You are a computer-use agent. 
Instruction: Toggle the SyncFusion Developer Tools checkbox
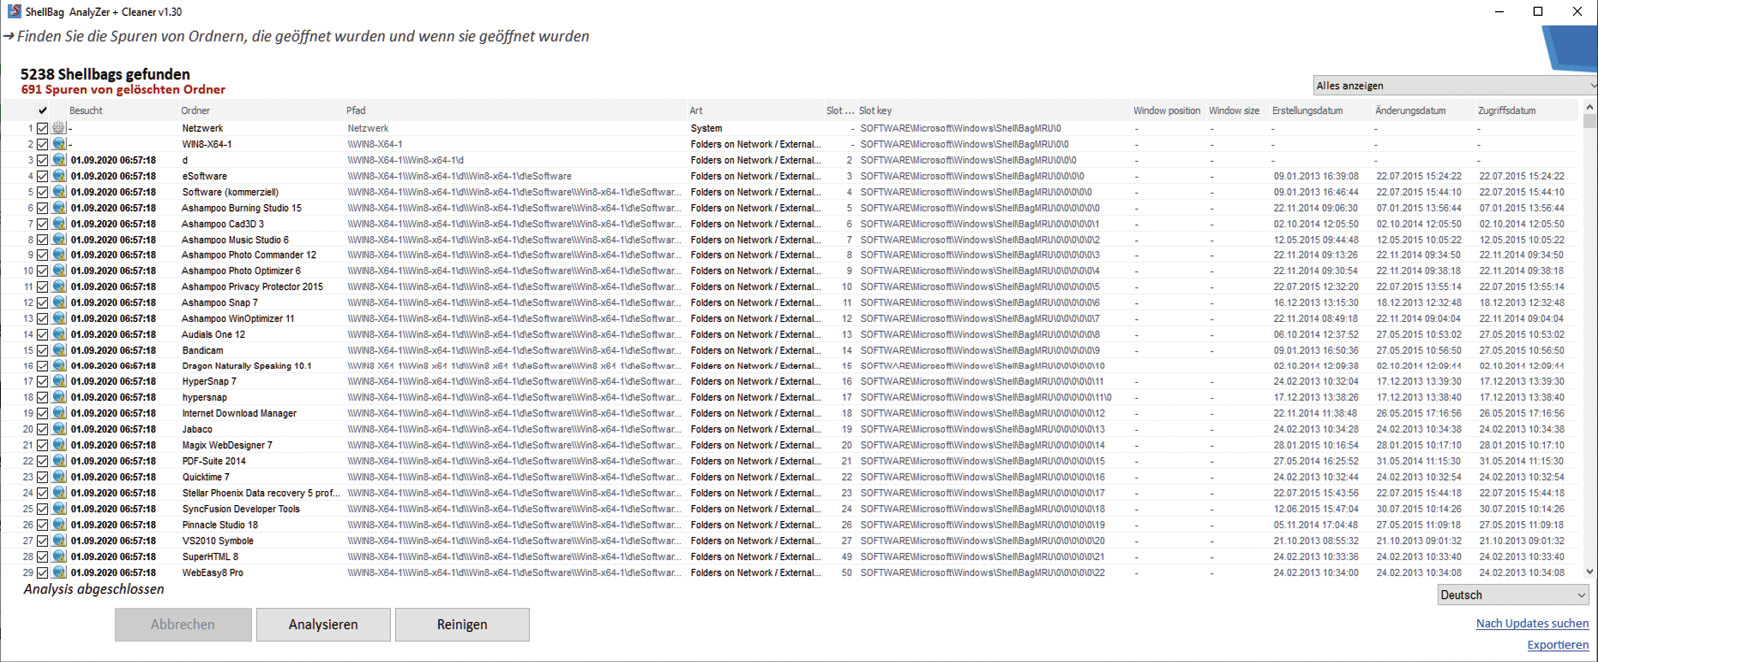pos(42,509)
